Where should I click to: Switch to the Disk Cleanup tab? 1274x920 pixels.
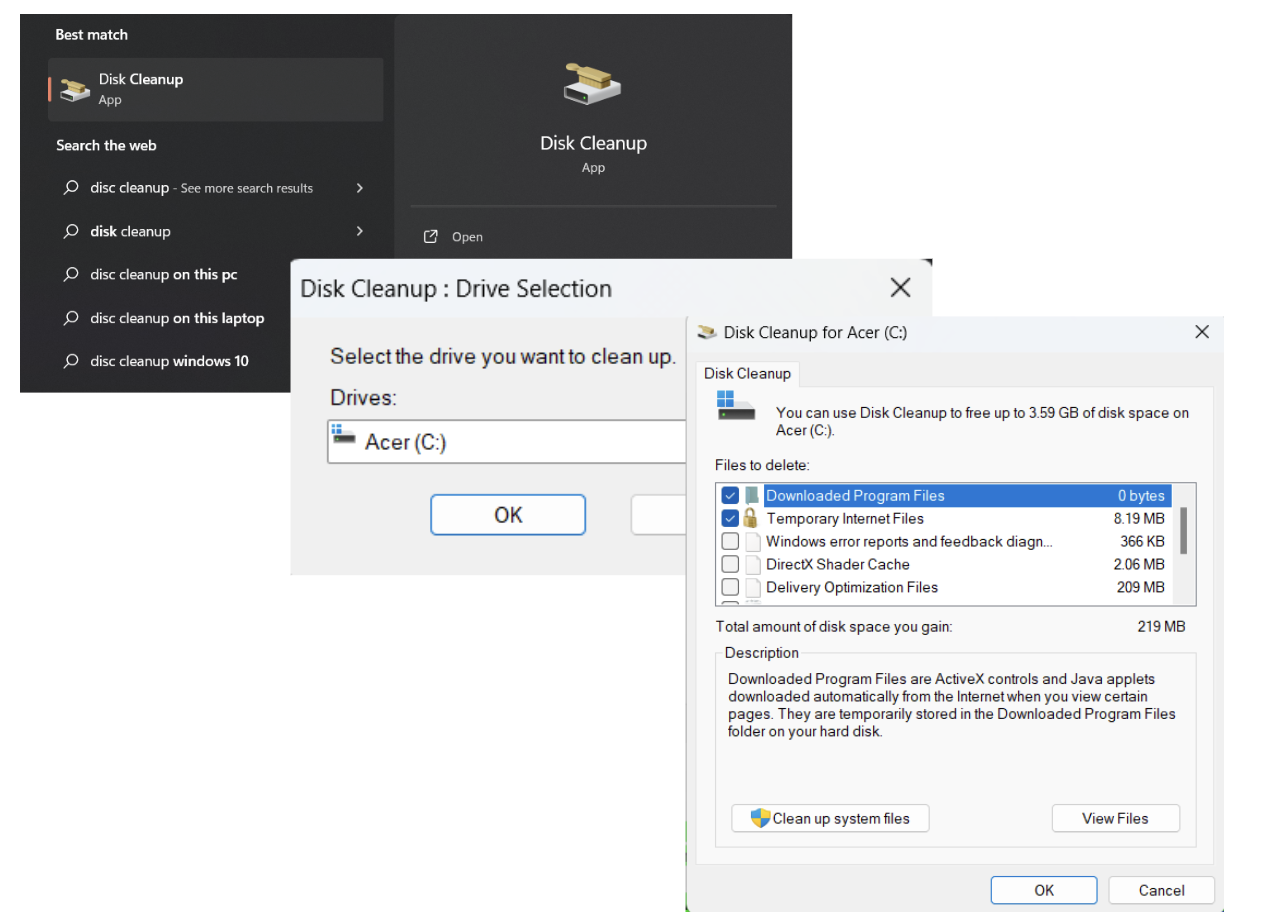pyautogui.click(x=747, y=373)
